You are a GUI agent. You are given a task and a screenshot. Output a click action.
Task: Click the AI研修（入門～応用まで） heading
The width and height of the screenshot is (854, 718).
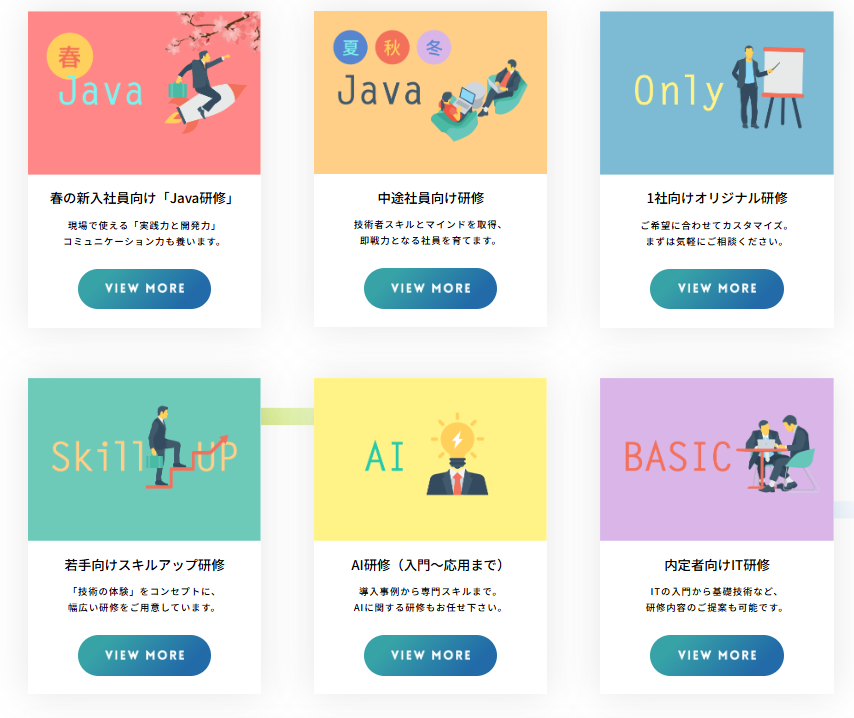[x=428, y=565]
